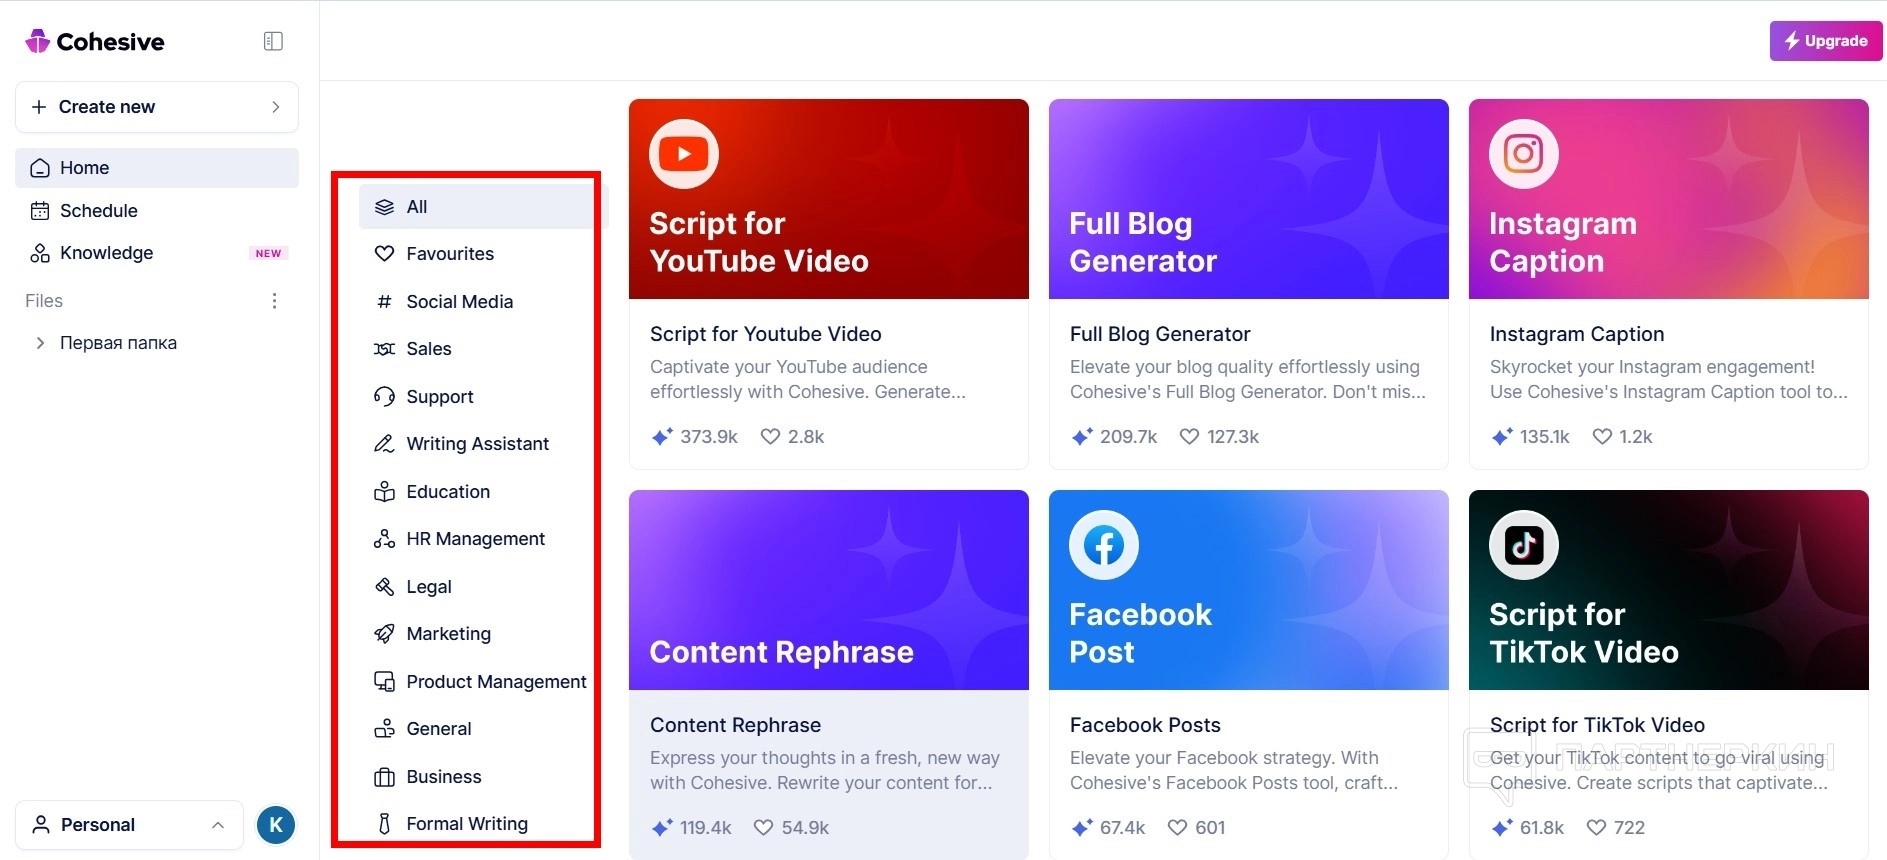
Task: Favourite the Script for Youtube Video heart
Action: 770,437
